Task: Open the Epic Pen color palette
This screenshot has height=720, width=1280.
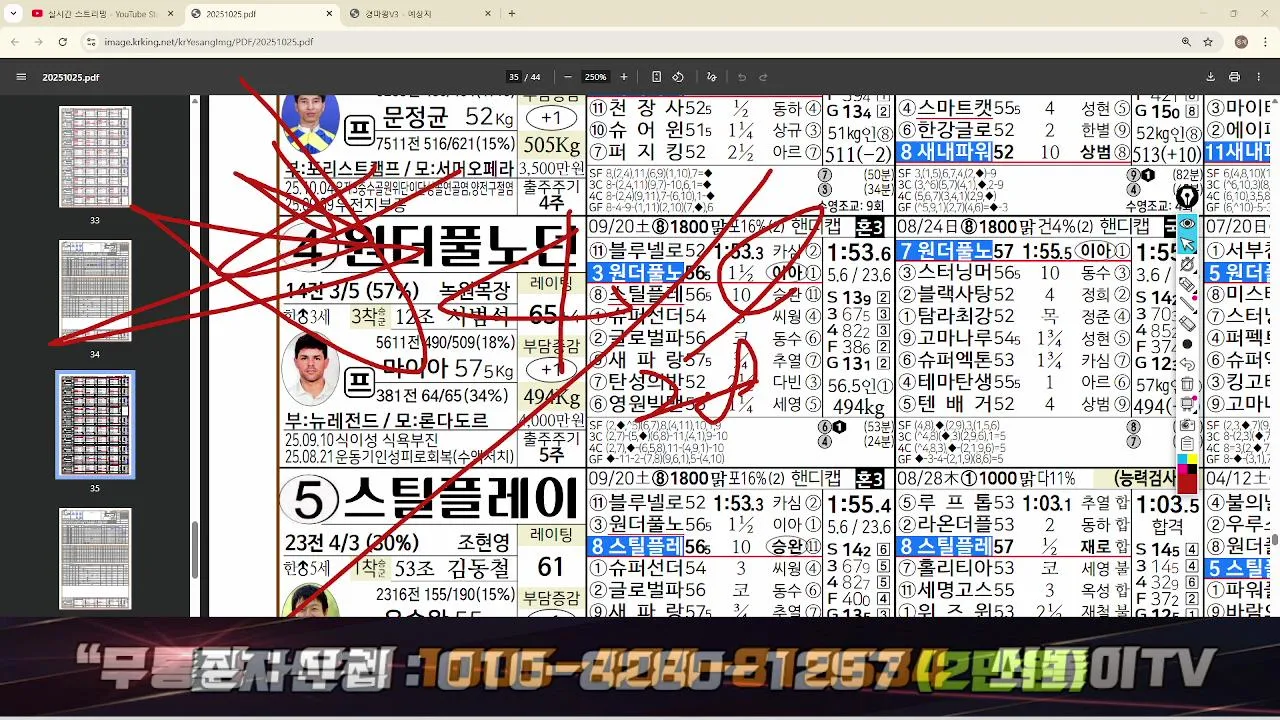Action: point(1187,463)
